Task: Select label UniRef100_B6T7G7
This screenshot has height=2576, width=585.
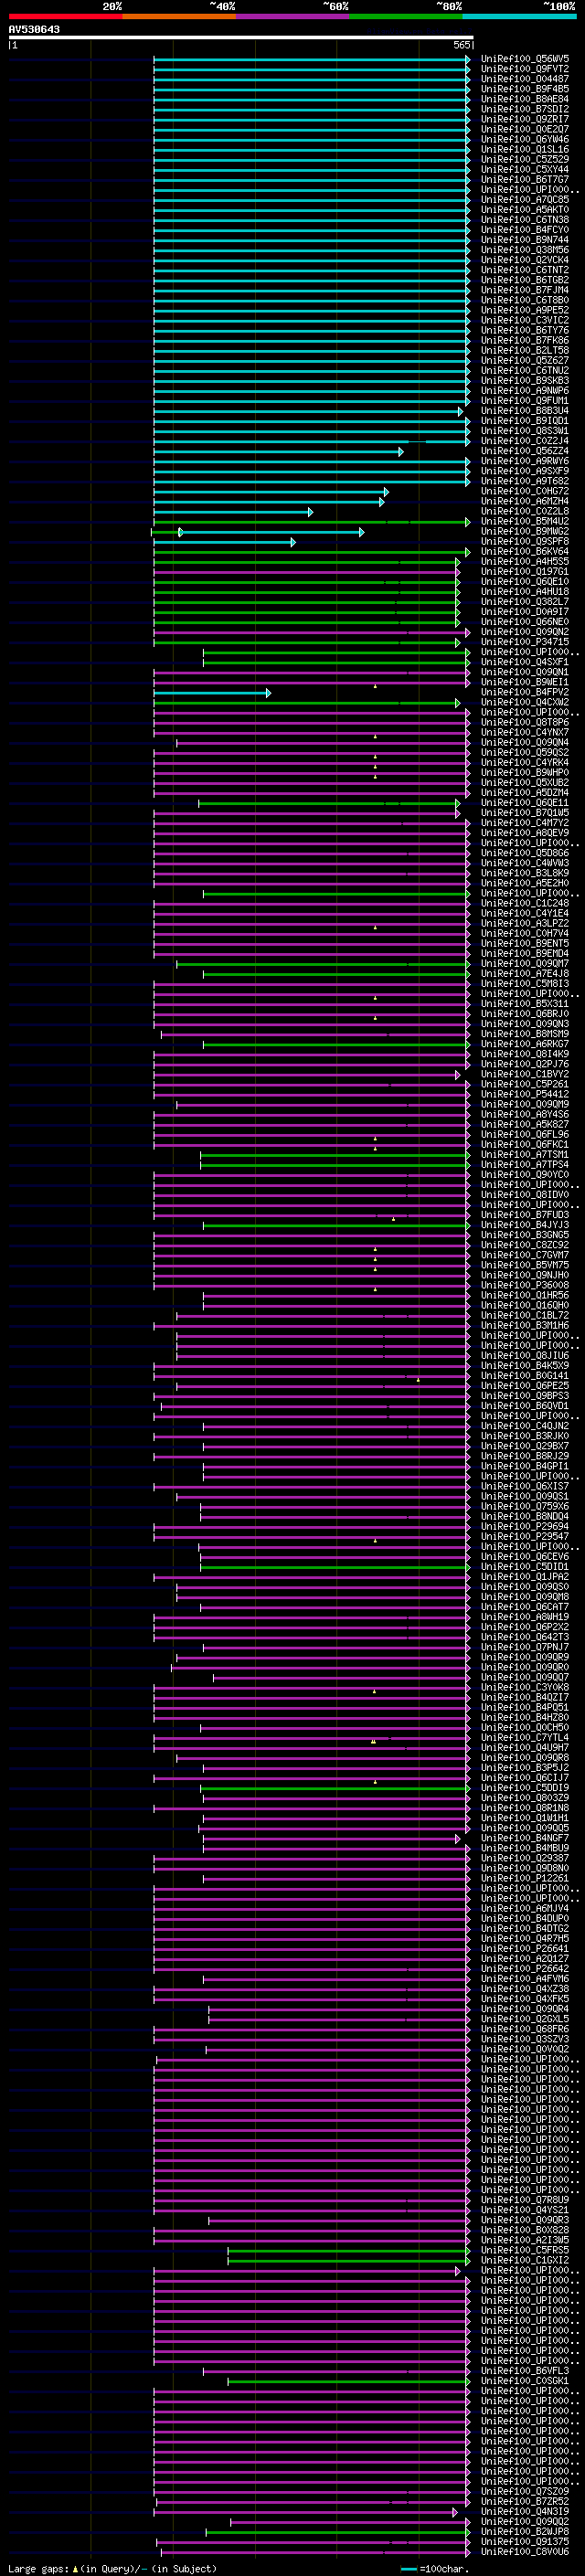Action: (x=525, y=180)
